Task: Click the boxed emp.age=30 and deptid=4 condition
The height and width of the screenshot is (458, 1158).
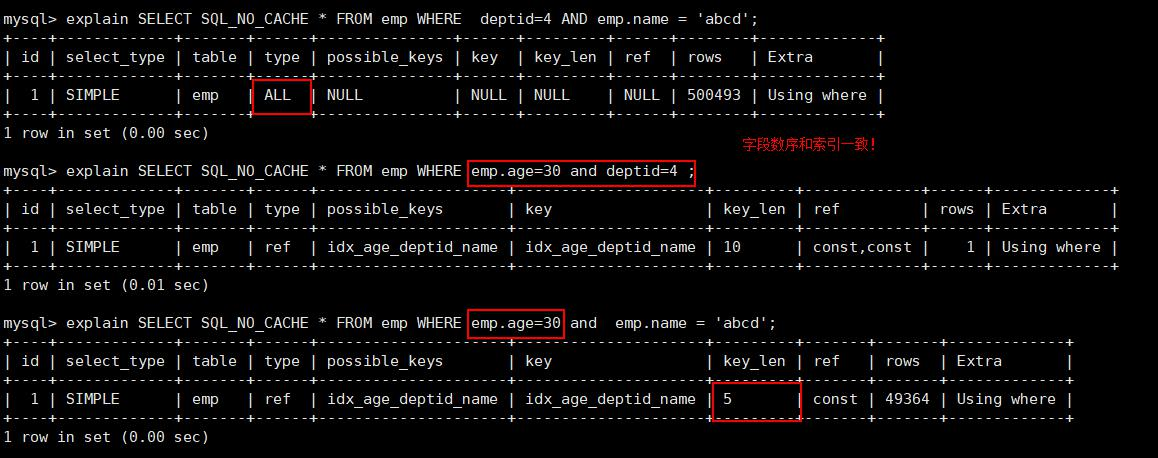Action: coord(582,172)
